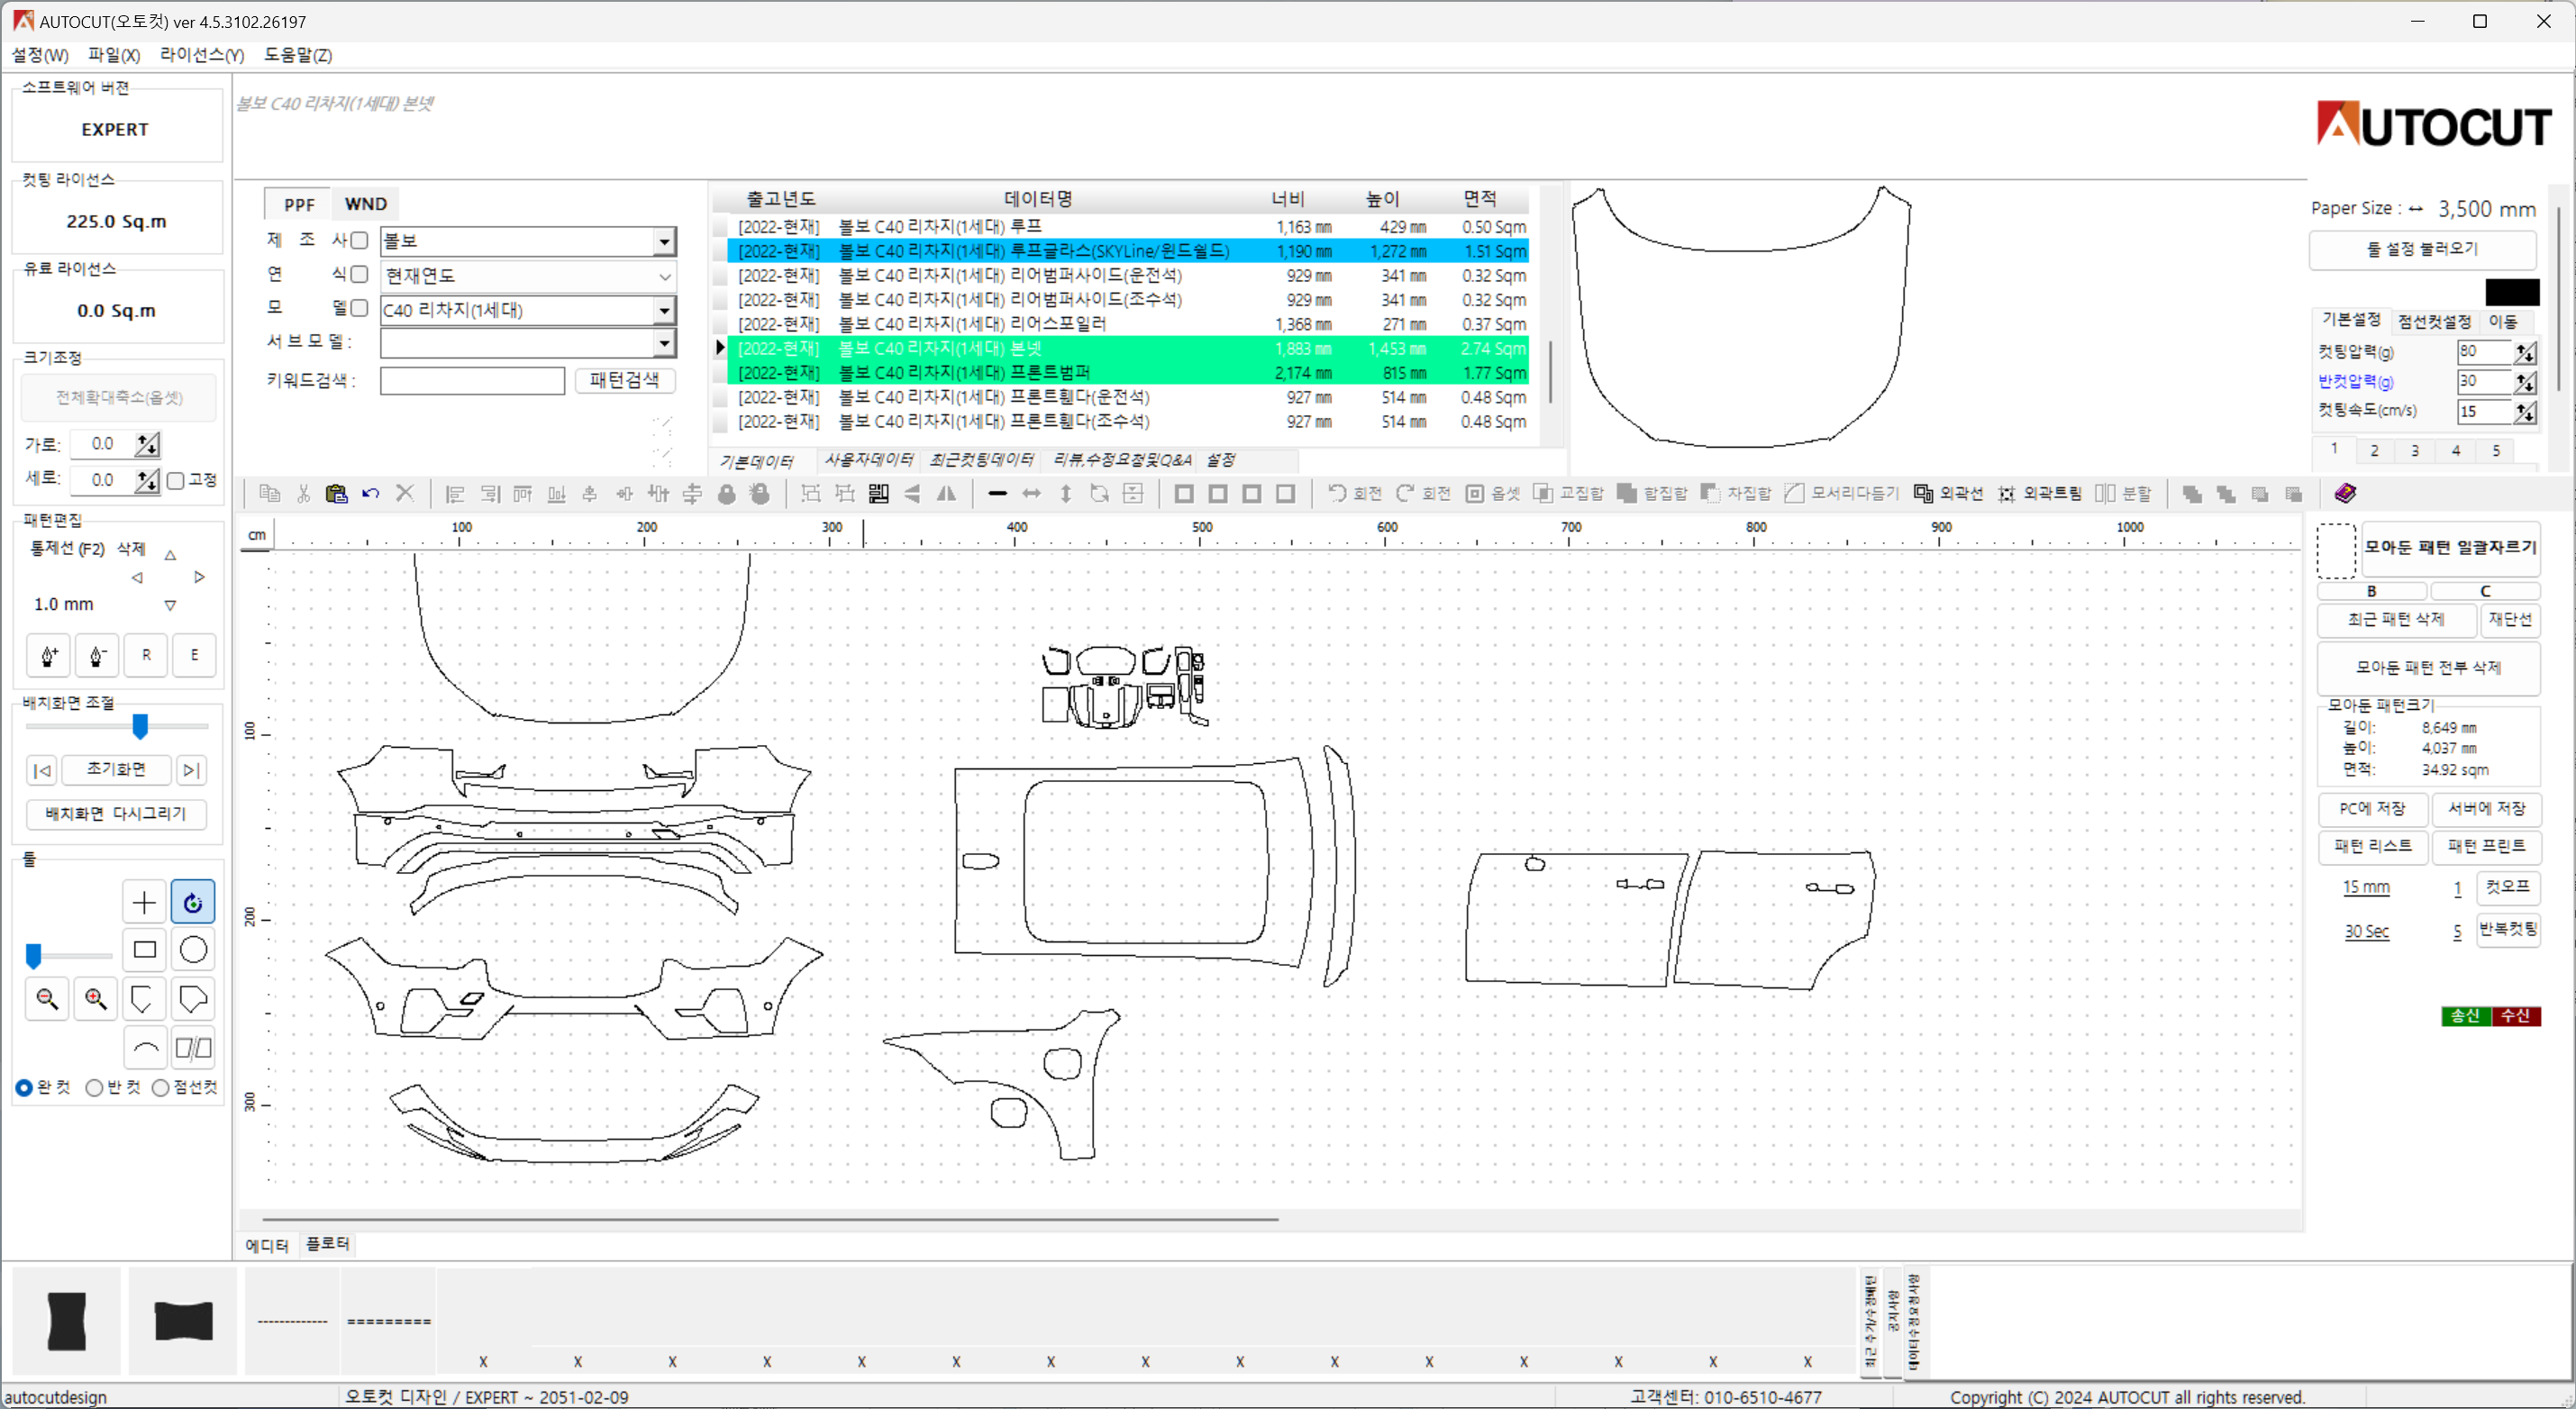This screenshot has height=1409, width=2576.
Task: Click the 외곽트림 outline trim tool
Action: [2039, 493]
